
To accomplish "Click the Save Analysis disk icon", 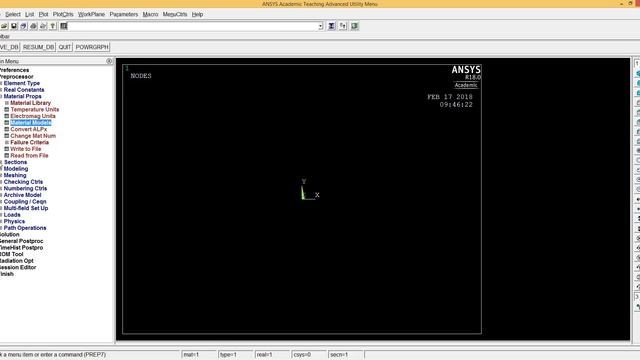I will pyautogui.click(x=14, y=26).
